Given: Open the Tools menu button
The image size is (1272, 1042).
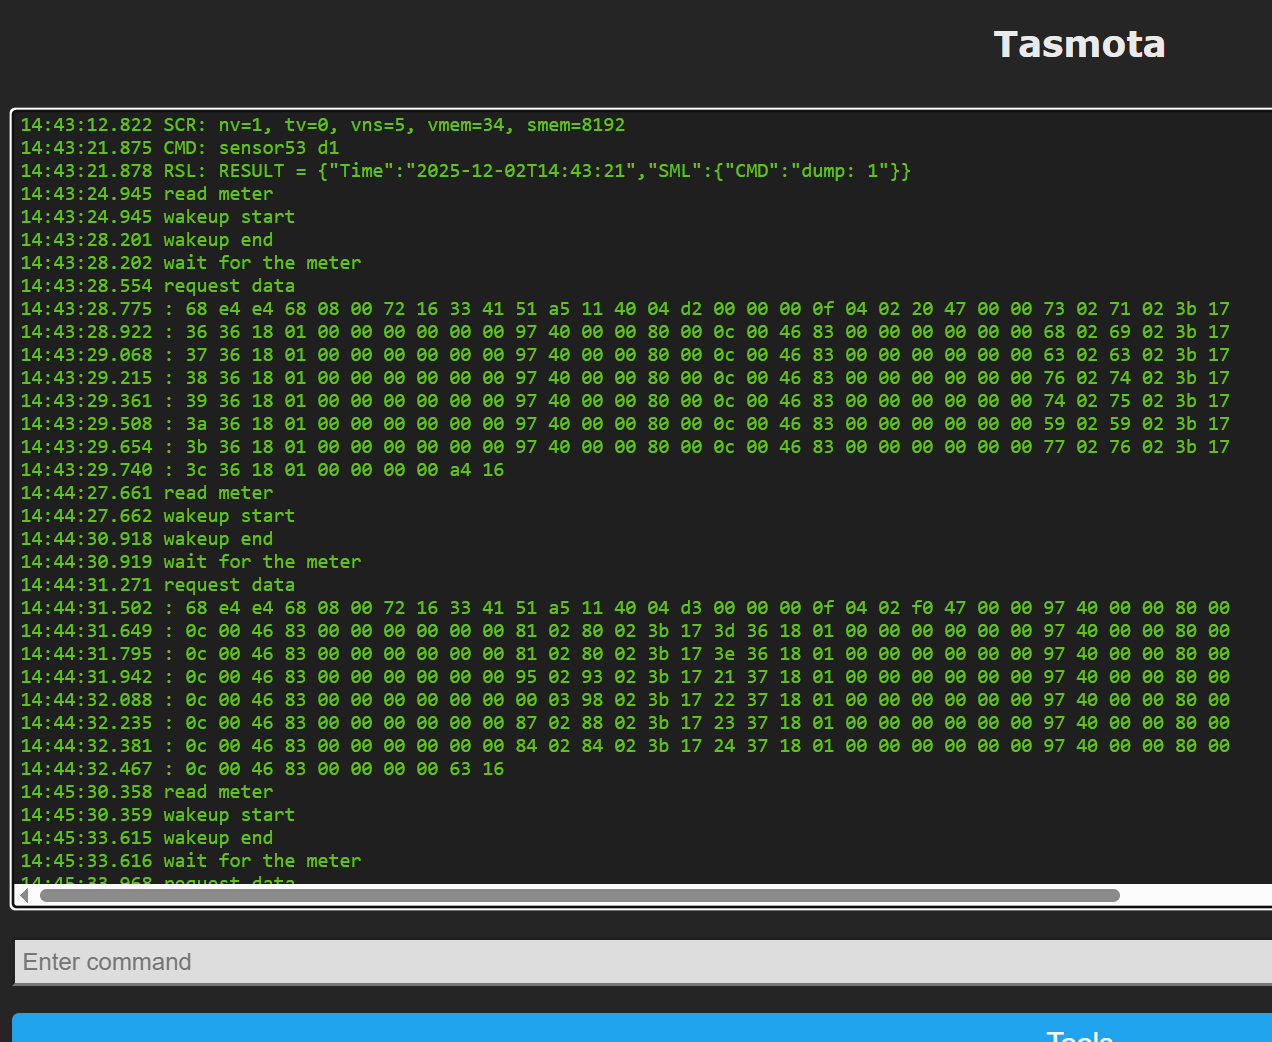Looking at the screenshot, I should pyautogui.click(x=1079, y=1034).
